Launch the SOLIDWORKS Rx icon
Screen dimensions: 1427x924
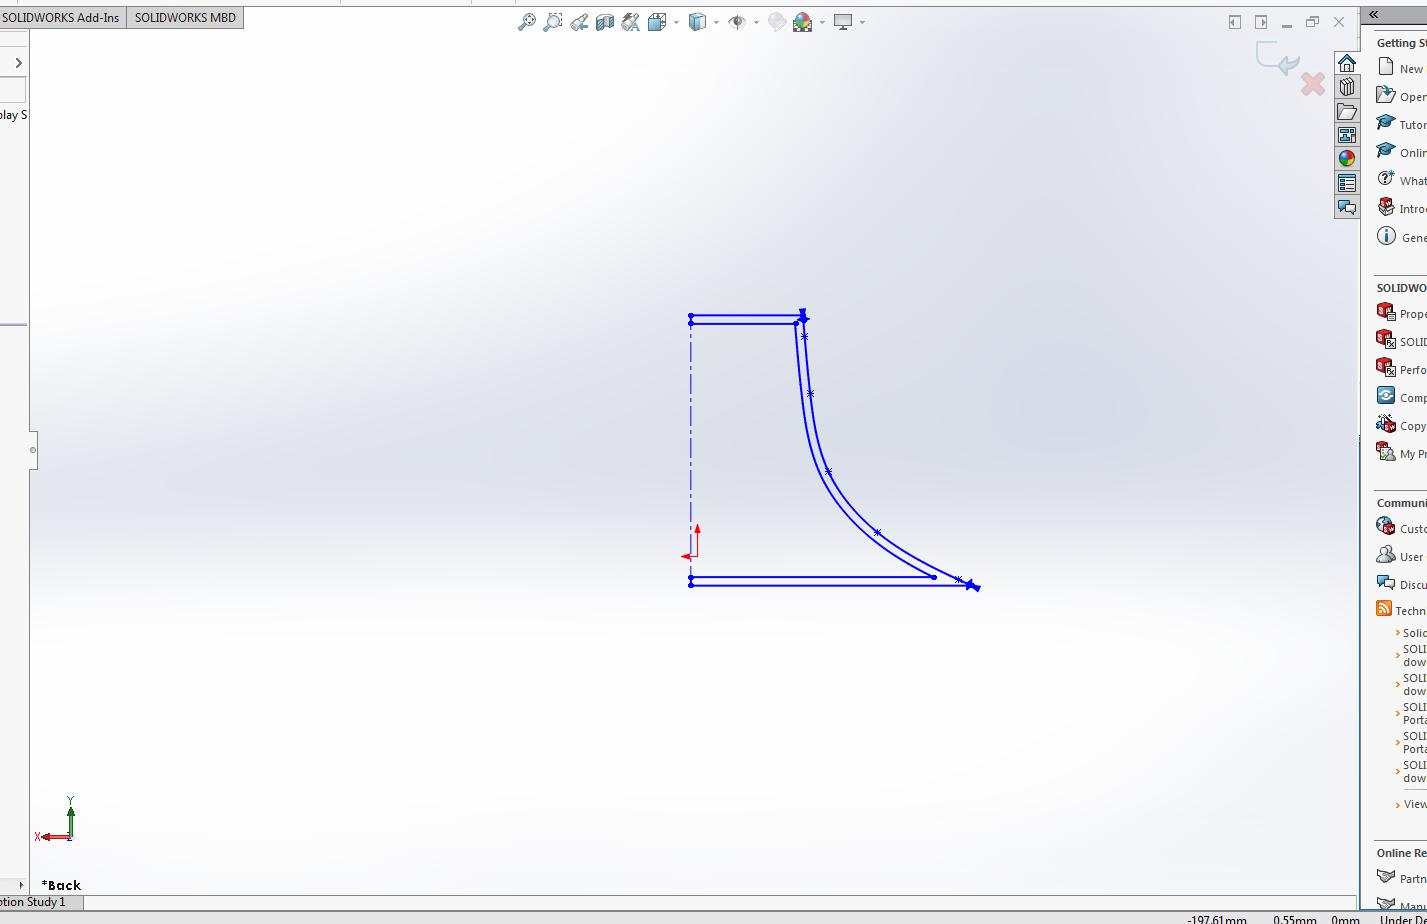point(1386,340)
